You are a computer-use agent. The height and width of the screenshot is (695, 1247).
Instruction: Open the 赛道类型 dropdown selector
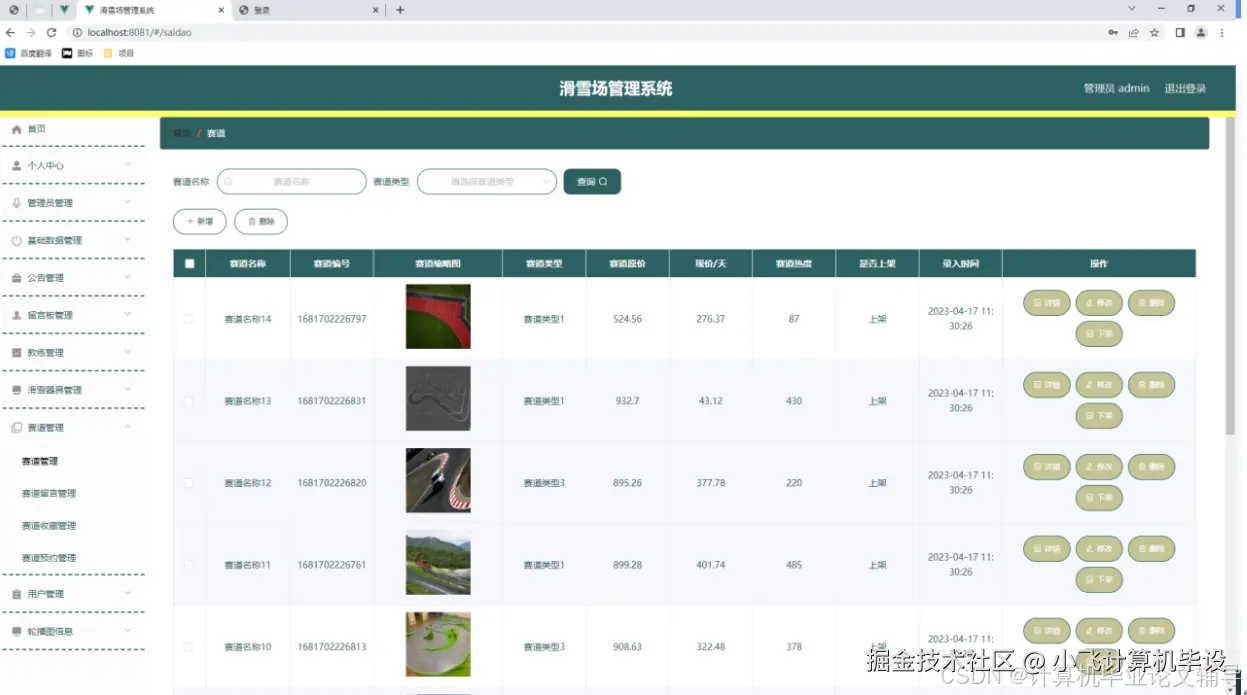point(487,182)
